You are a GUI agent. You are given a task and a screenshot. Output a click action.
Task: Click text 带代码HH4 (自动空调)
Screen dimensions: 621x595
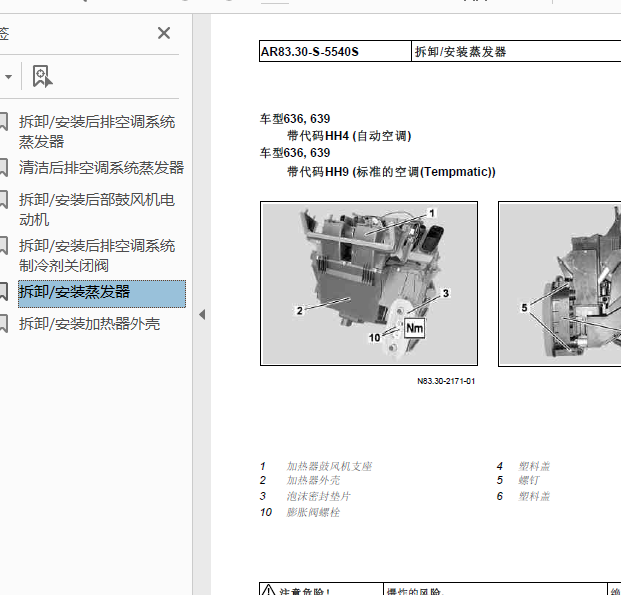tap(349, 136)
